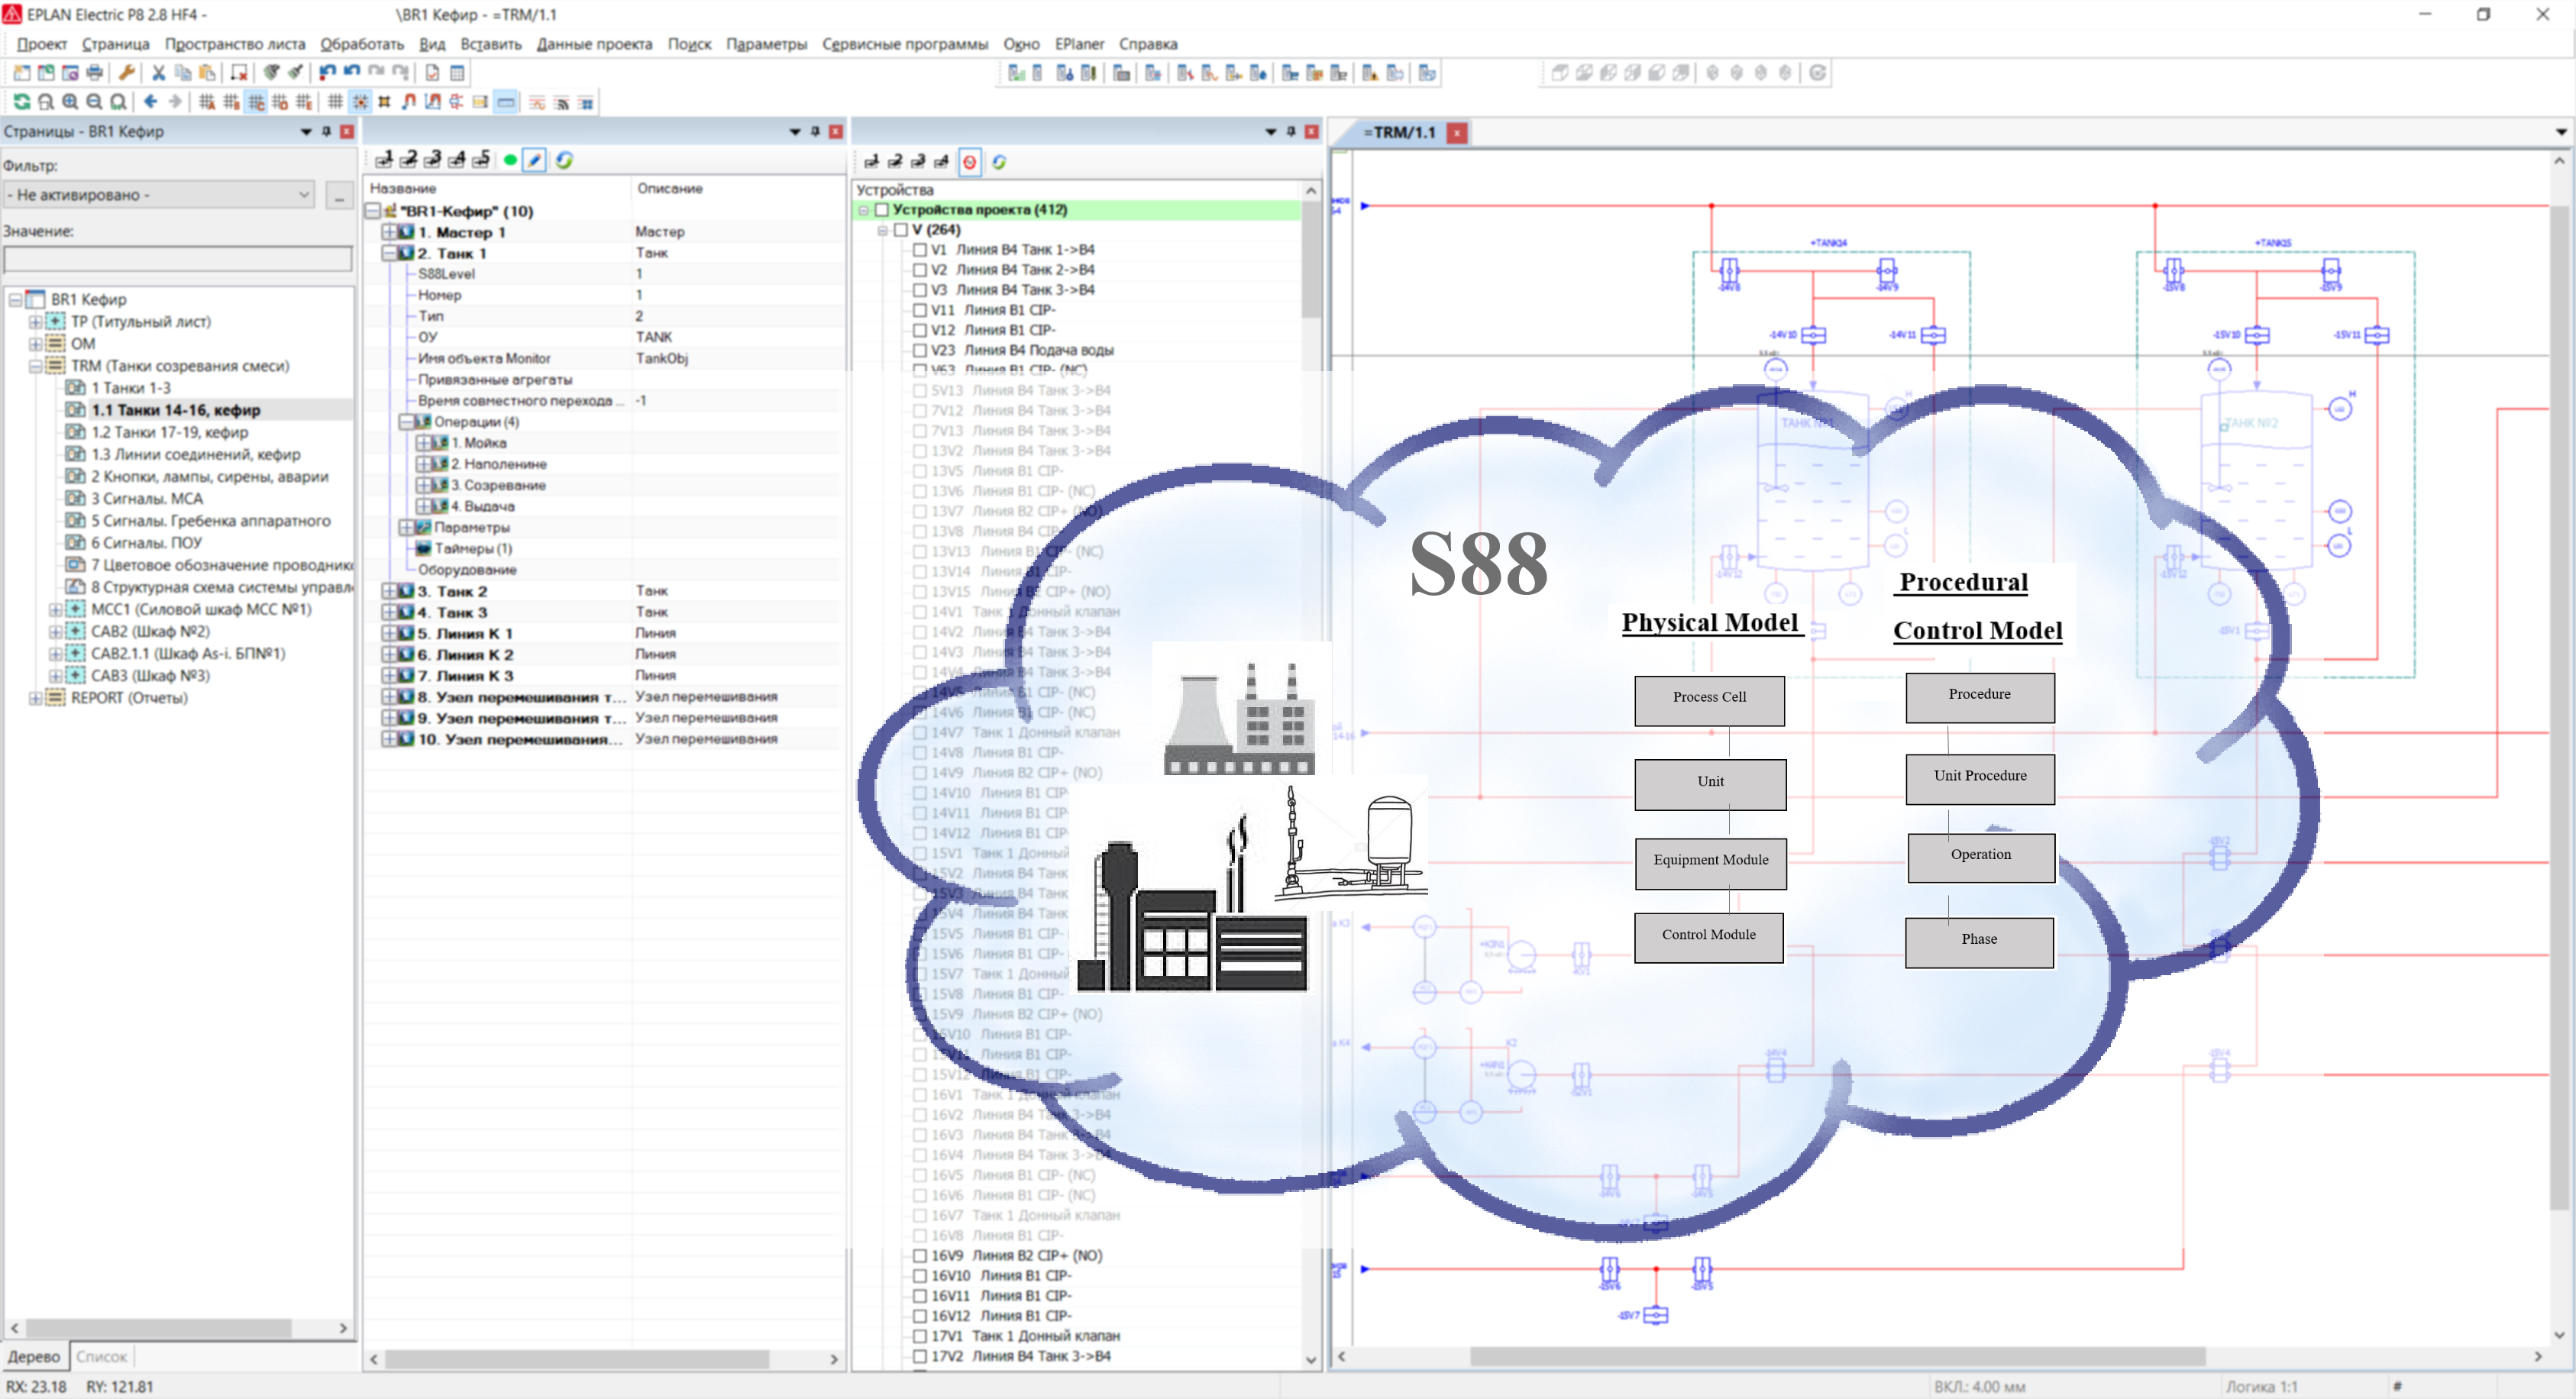This screenshot has width=2576, height=1399.
Task: Tick the 16V10 Линия В1 CIP- checkbox
Action: [x=920, y=1276]
